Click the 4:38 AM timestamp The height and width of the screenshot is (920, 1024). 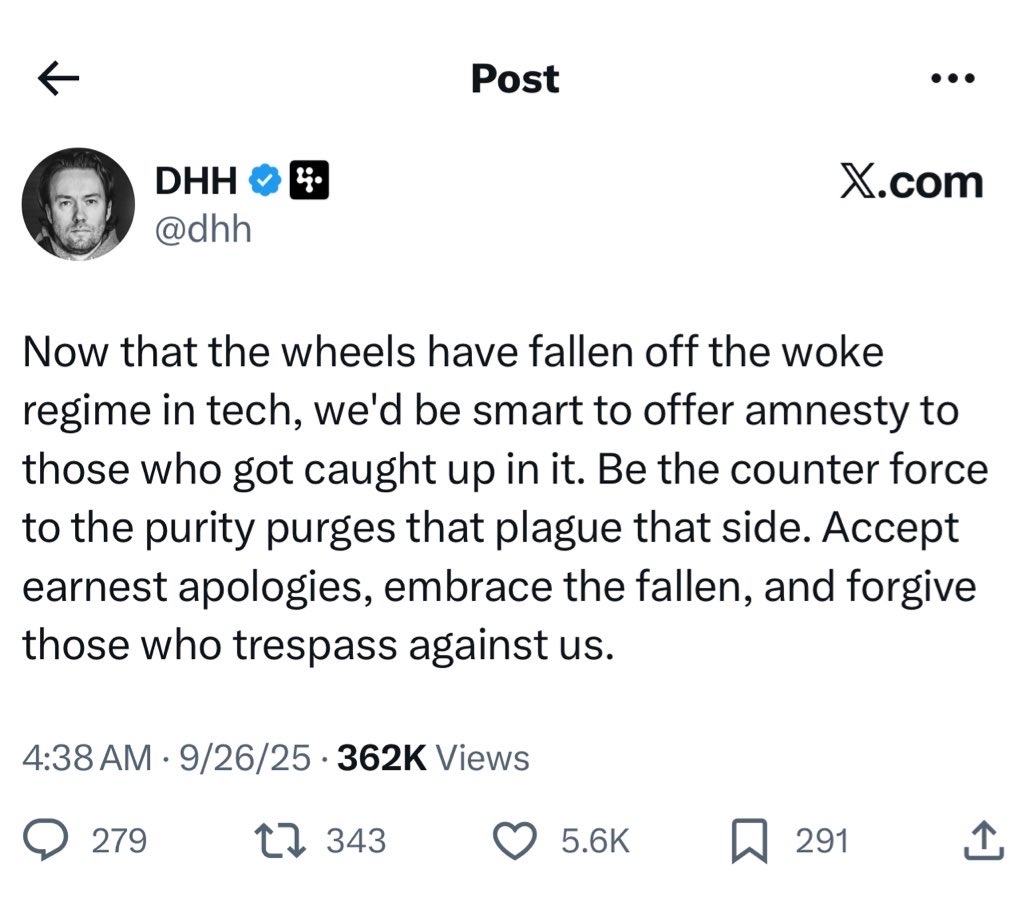click(86, 759)
